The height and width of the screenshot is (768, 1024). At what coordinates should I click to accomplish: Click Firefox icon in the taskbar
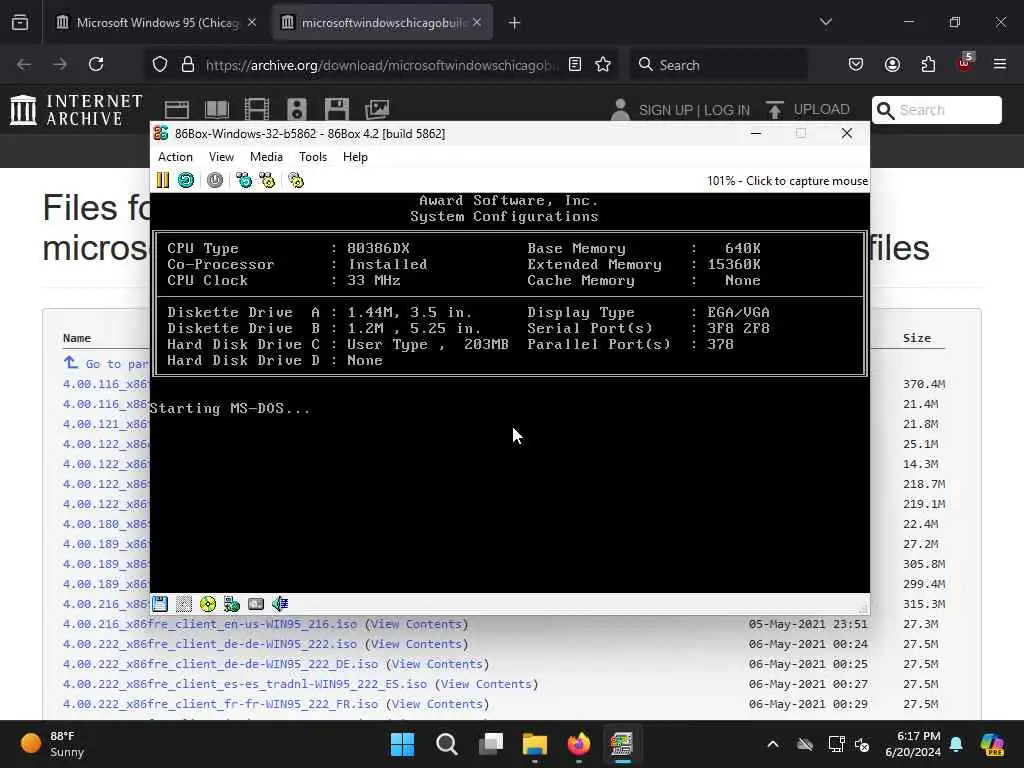579,744
